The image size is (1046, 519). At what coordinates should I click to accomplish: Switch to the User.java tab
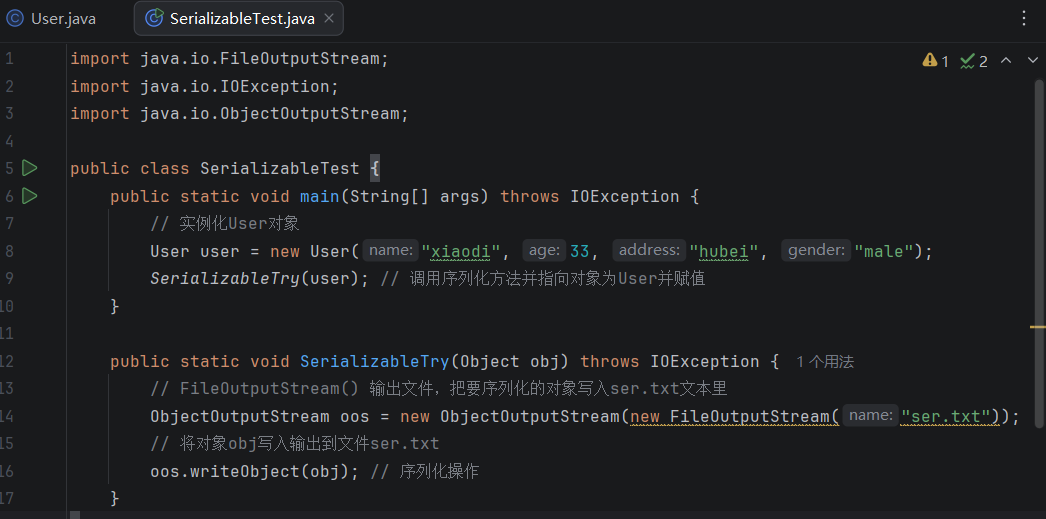[51, 19]
